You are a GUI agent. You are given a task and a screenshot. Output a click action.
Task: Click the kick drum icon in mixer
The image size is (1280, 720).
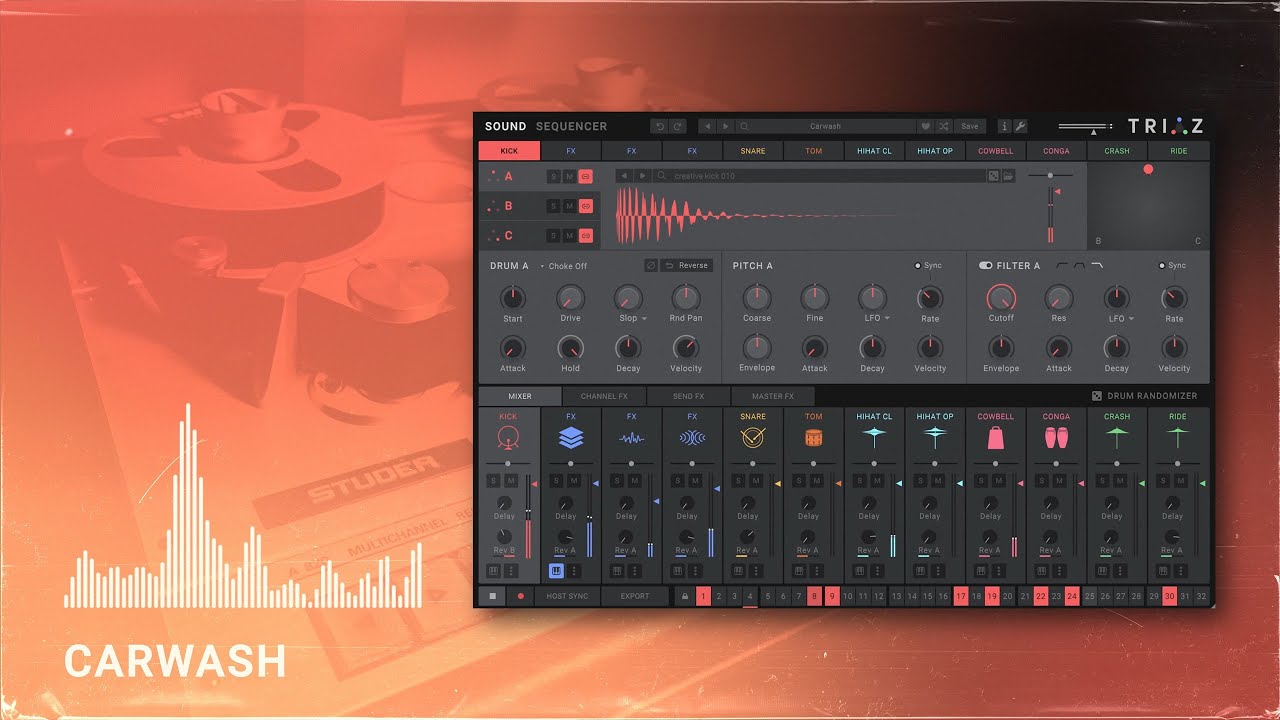(x=508, y=437)
